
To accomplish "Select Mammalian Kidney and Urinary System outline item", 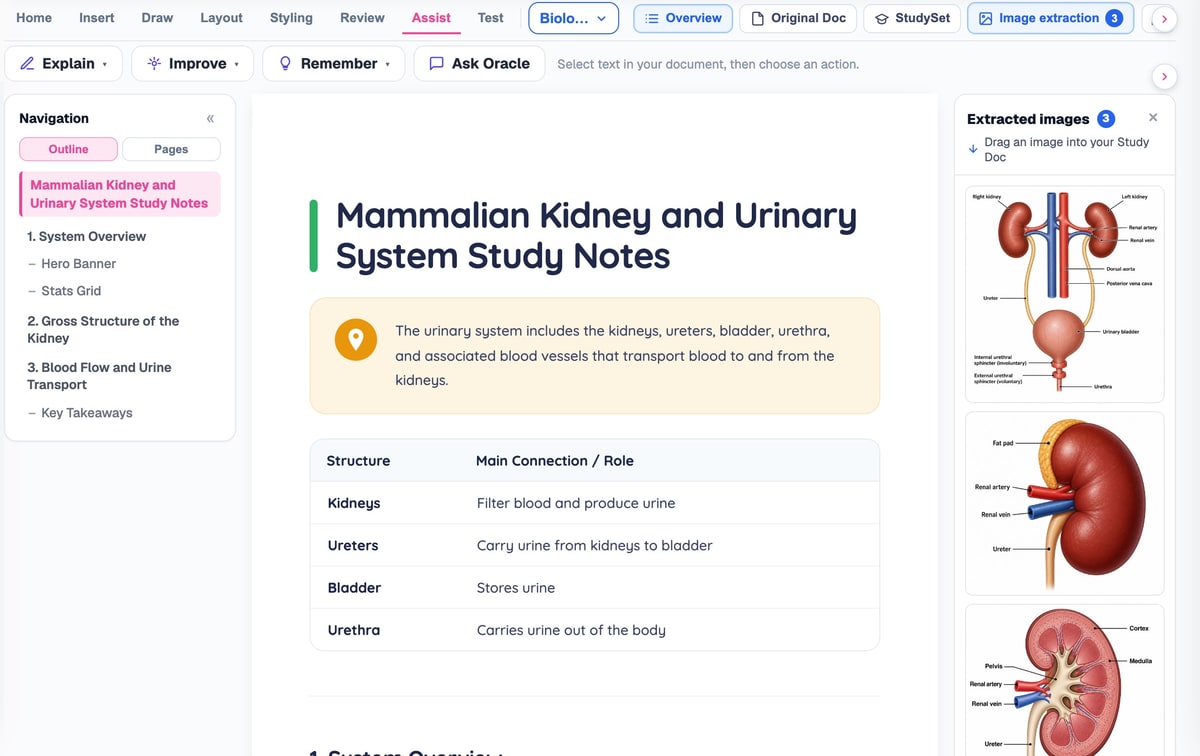I will (x=119, y=194).
